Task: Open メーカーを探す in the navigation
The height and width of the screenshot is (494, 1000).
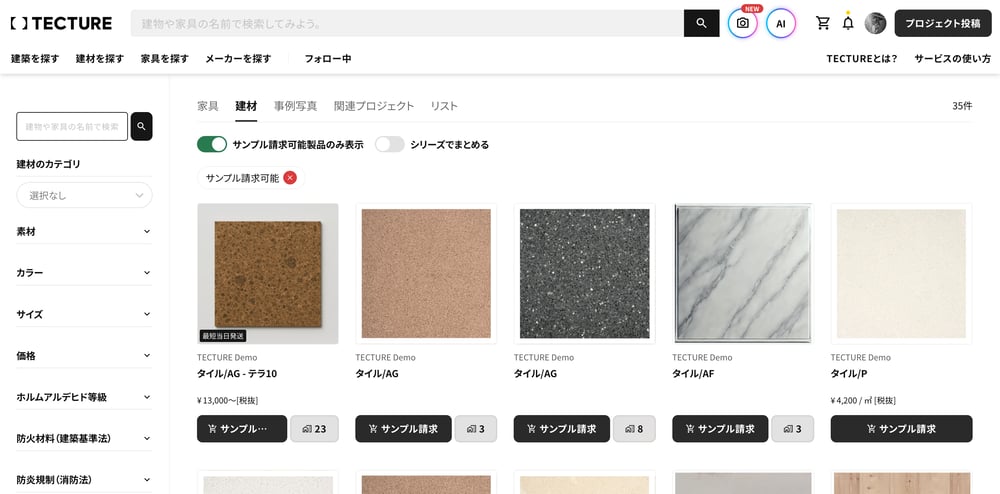Action: (x=239, y=59)
